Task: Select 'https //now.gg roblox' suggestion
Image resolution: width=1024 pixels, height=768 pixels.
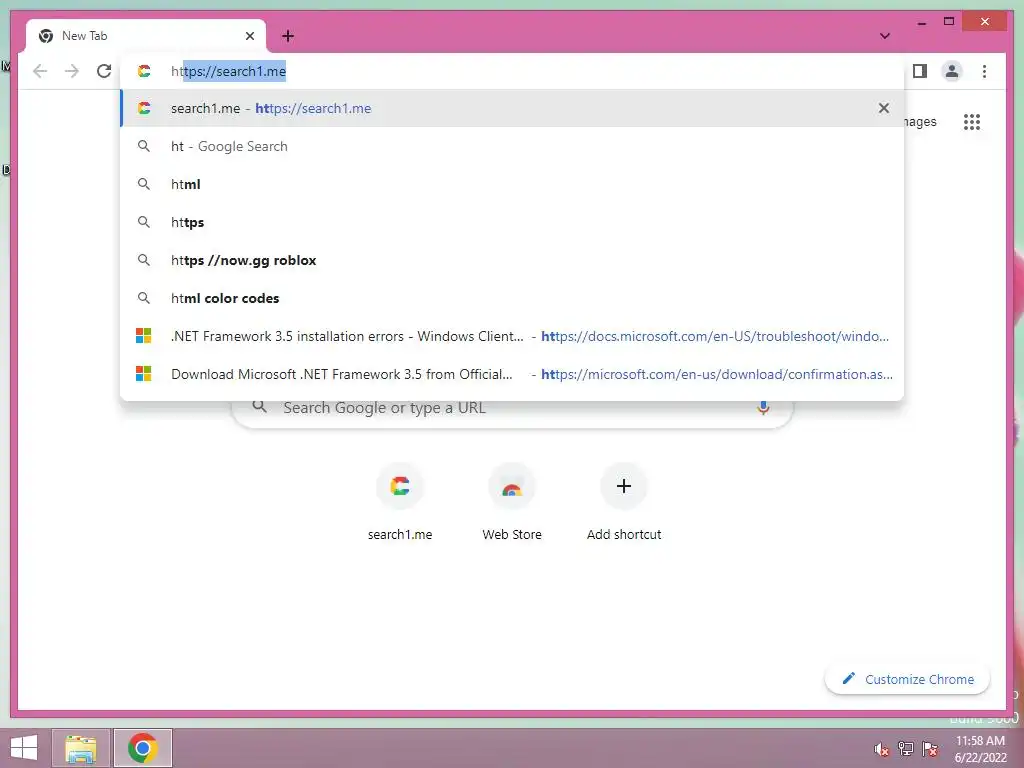Action: coord(512,260)
